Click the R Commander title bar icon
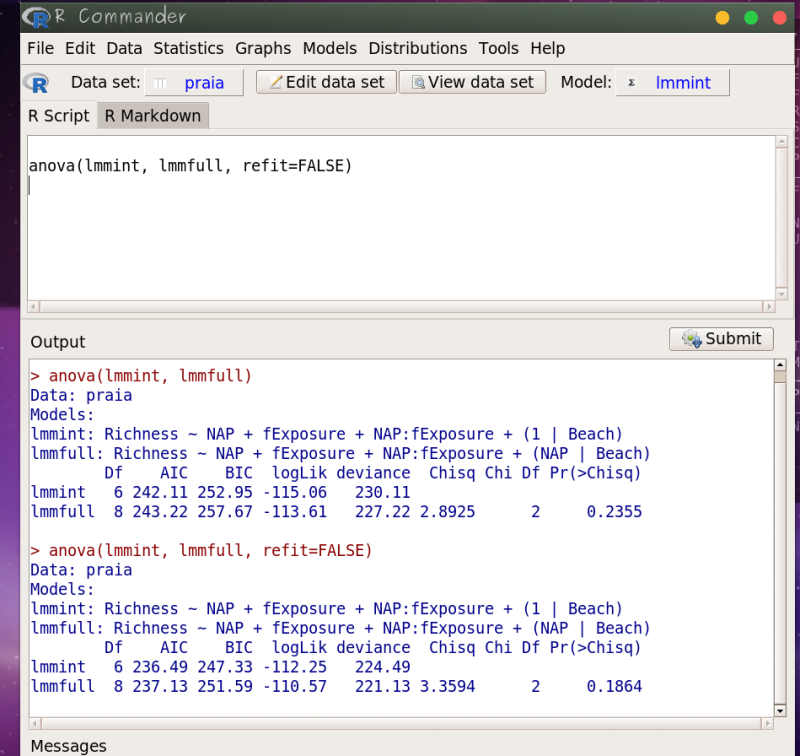This screenshot has height=756, width=800. [x=37, y=17]
